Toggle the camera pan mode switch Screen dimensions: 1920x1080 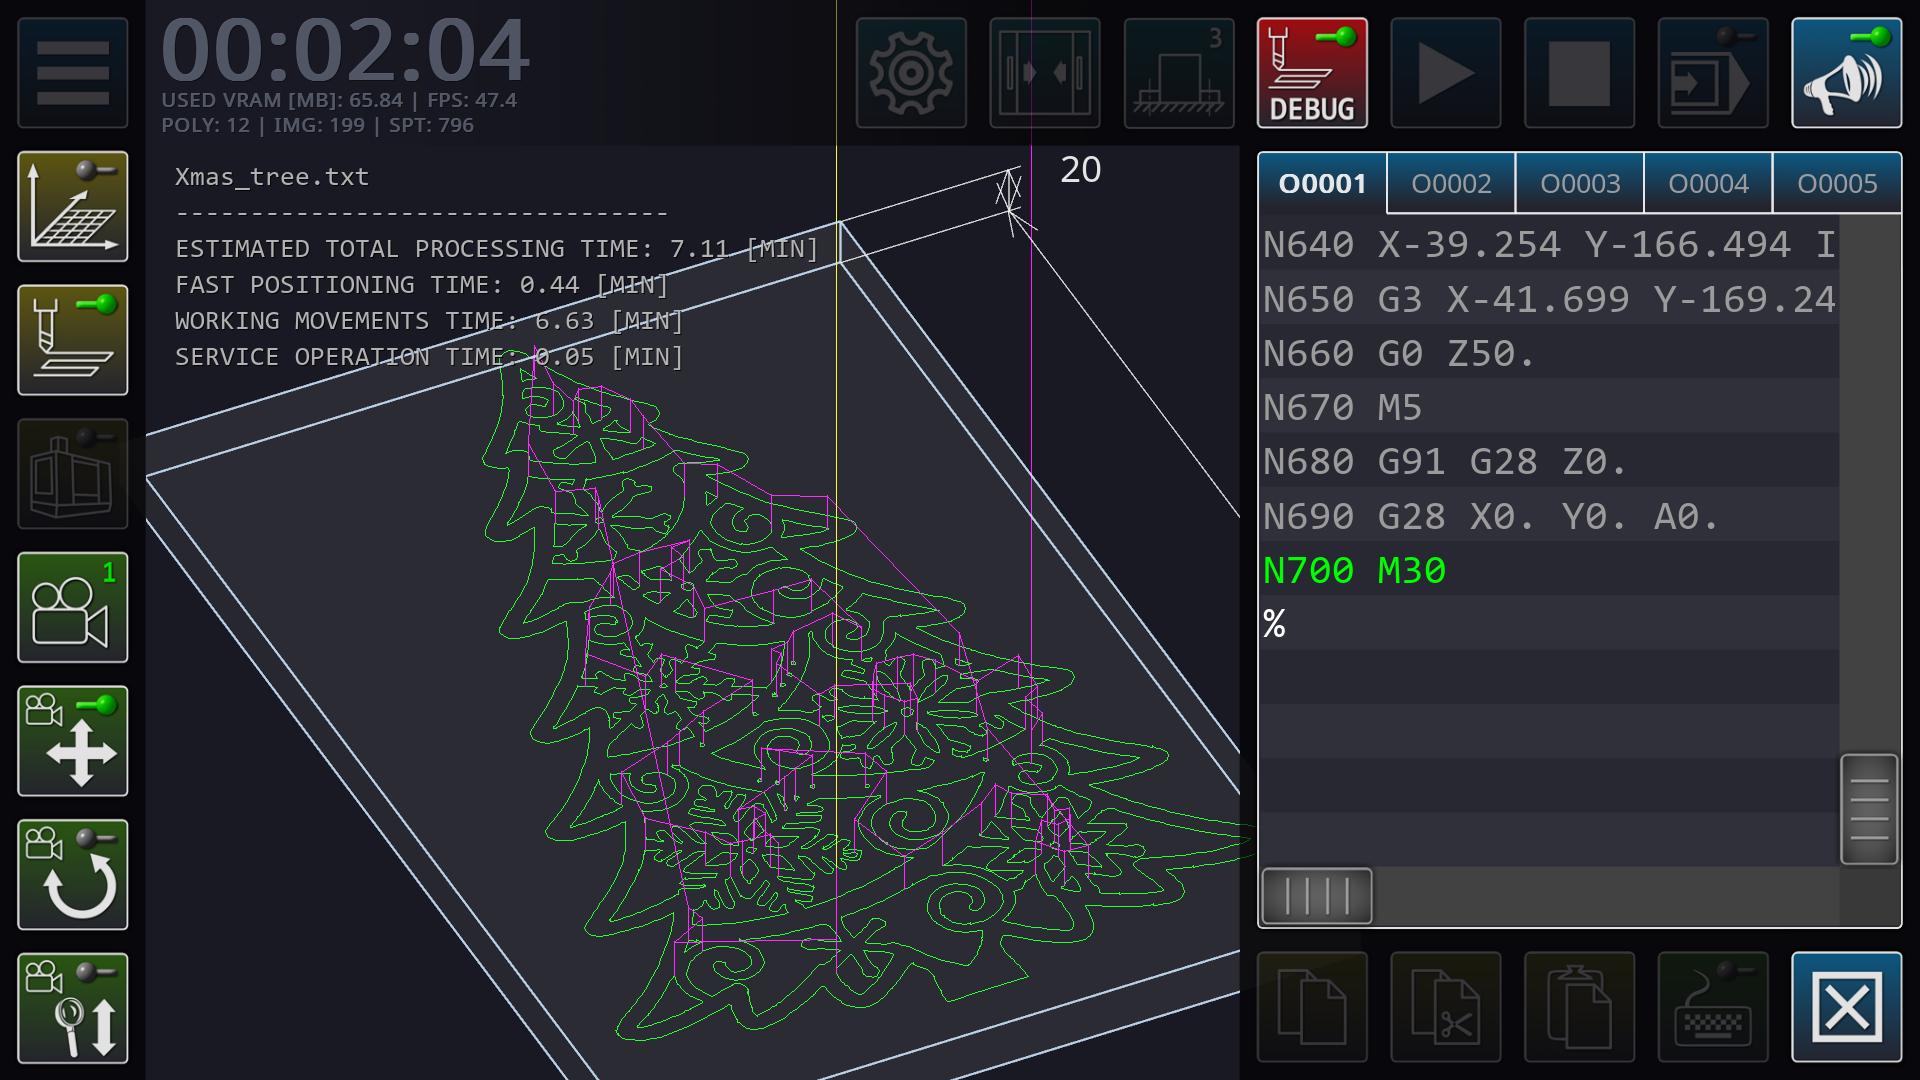coord(72,740)
